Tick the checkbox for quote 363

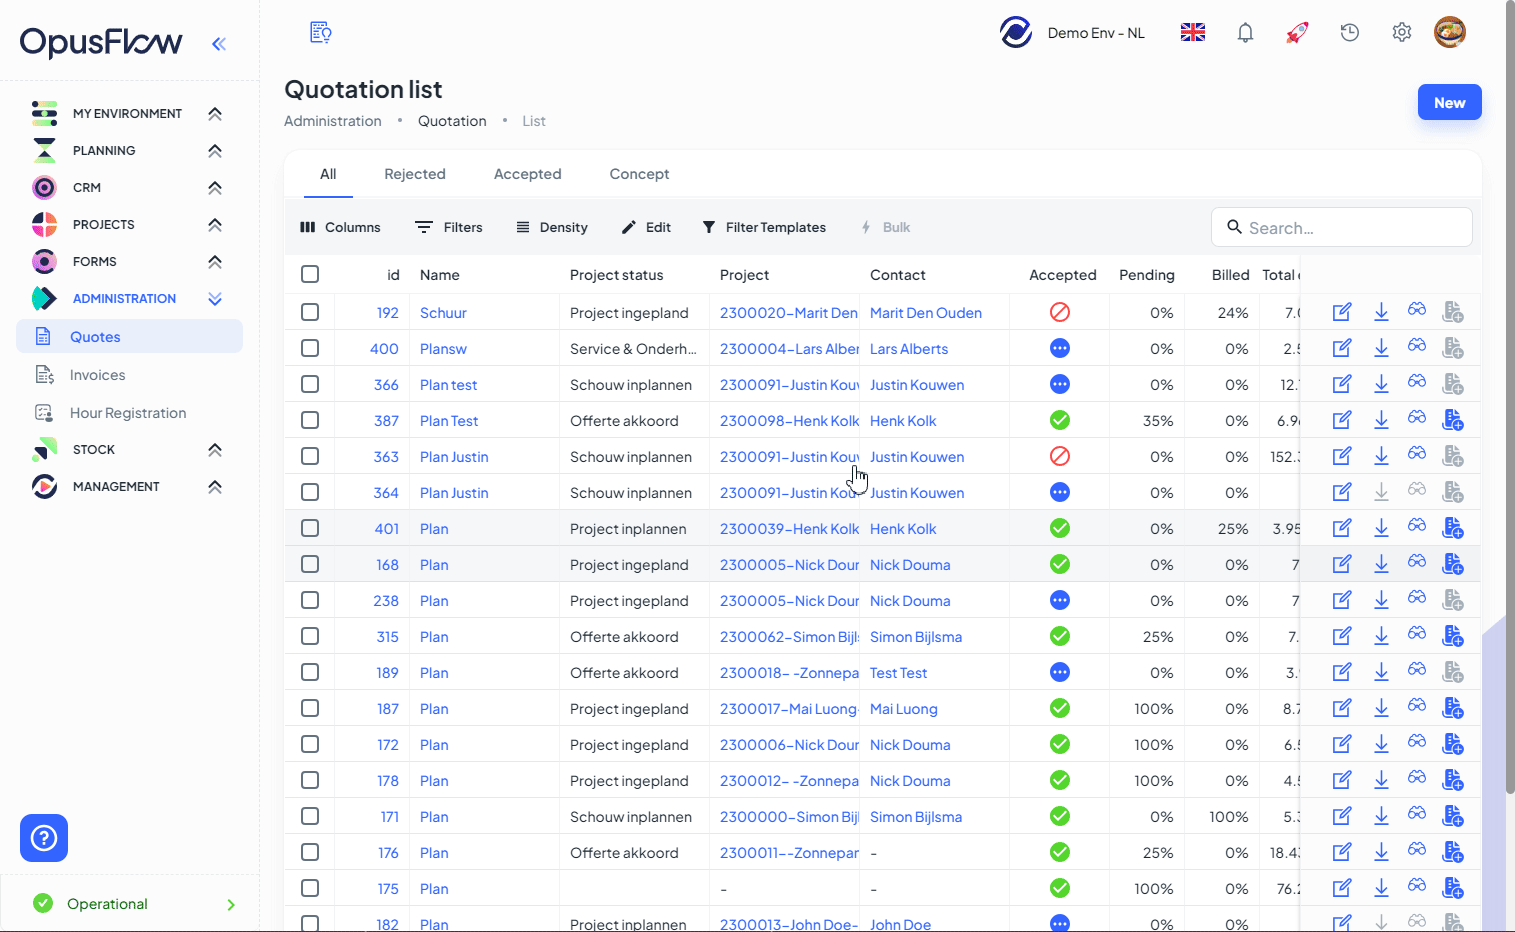310,457
